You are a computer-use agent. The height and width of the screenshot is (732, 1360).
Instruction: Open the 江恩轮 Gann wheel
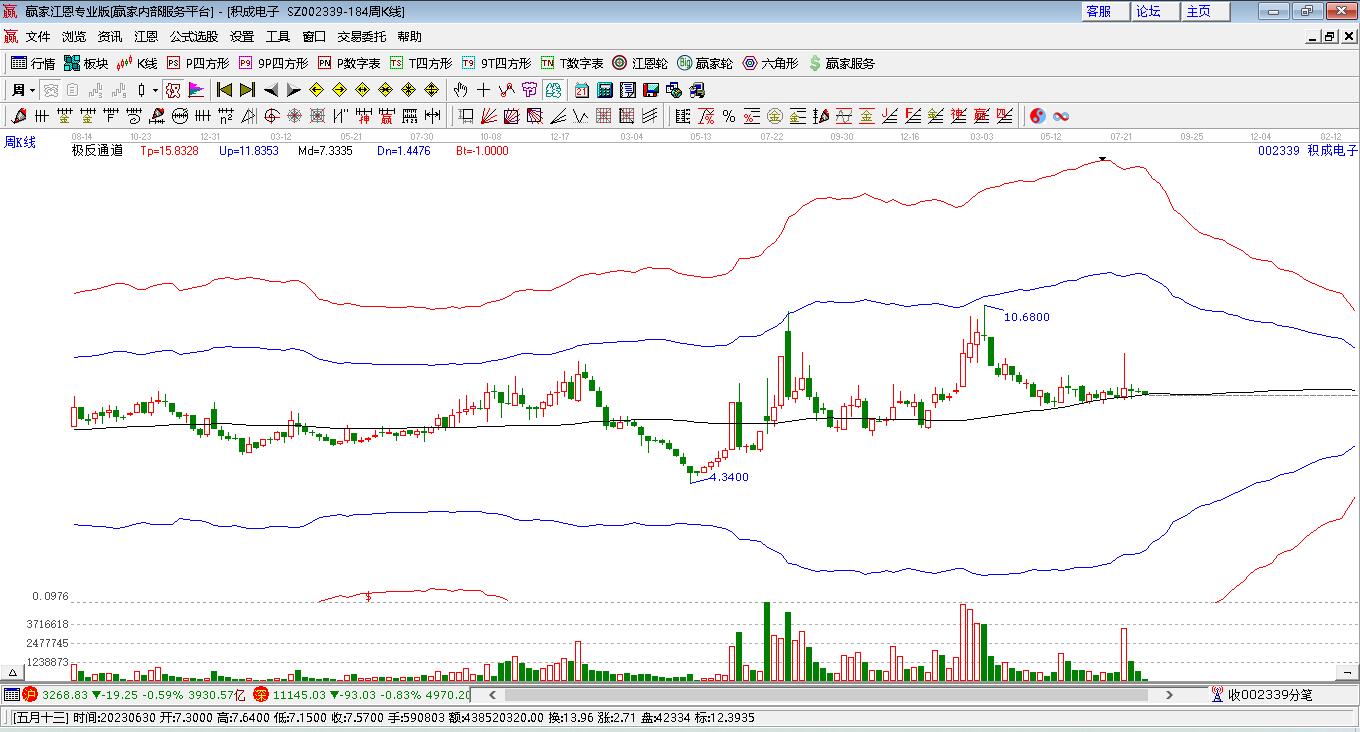point(640,63)
